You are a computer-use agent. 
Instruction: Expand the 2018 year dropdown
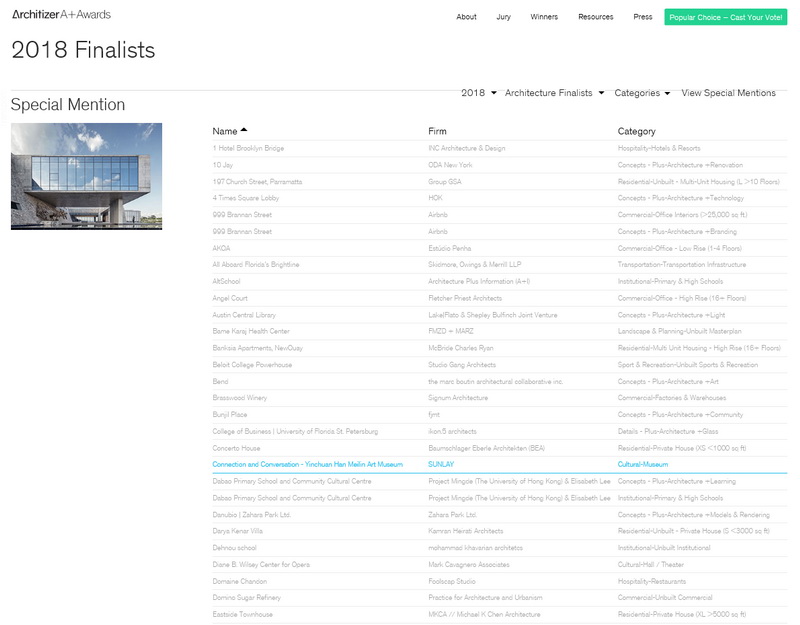click(x=479, y=93)
